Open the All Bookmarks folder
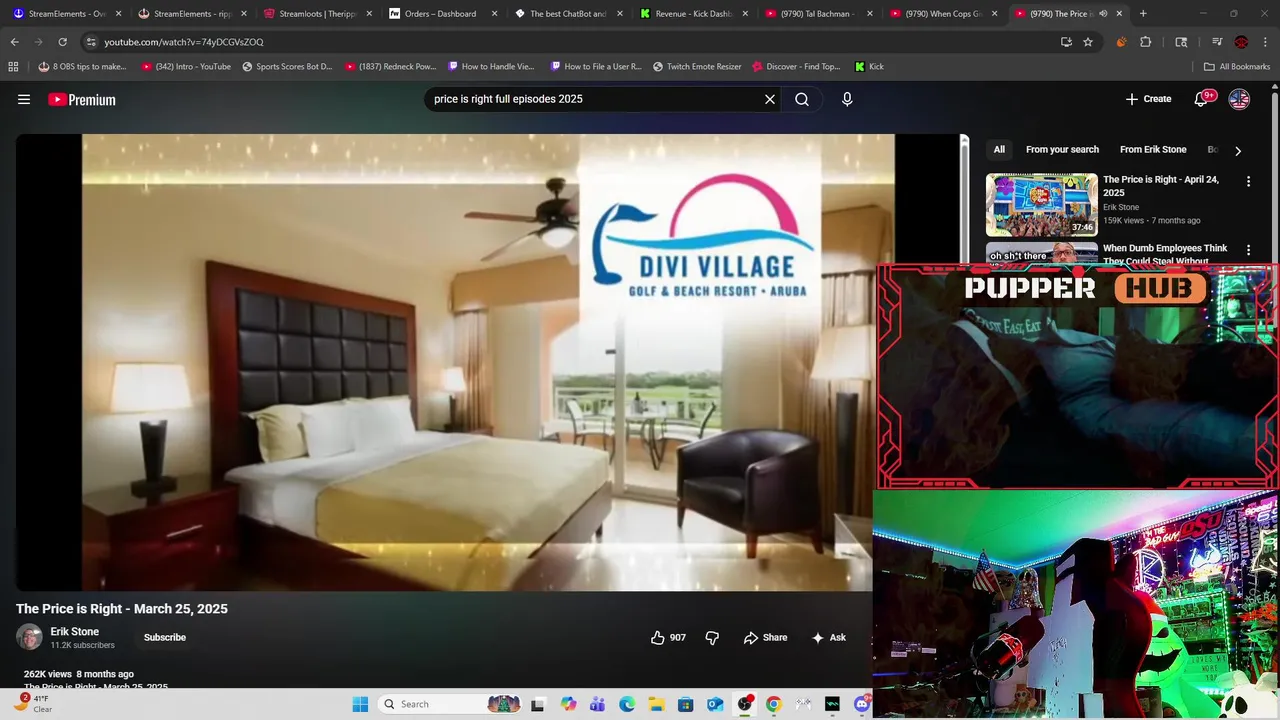The image size is (1280, 720). [1237, 66]
